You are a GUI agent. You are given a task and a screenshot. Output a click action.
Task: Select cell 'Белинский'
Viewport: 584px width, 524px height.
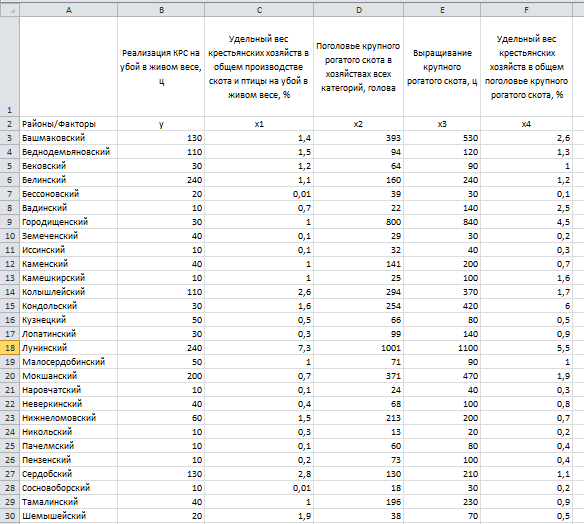pos(69,180)
